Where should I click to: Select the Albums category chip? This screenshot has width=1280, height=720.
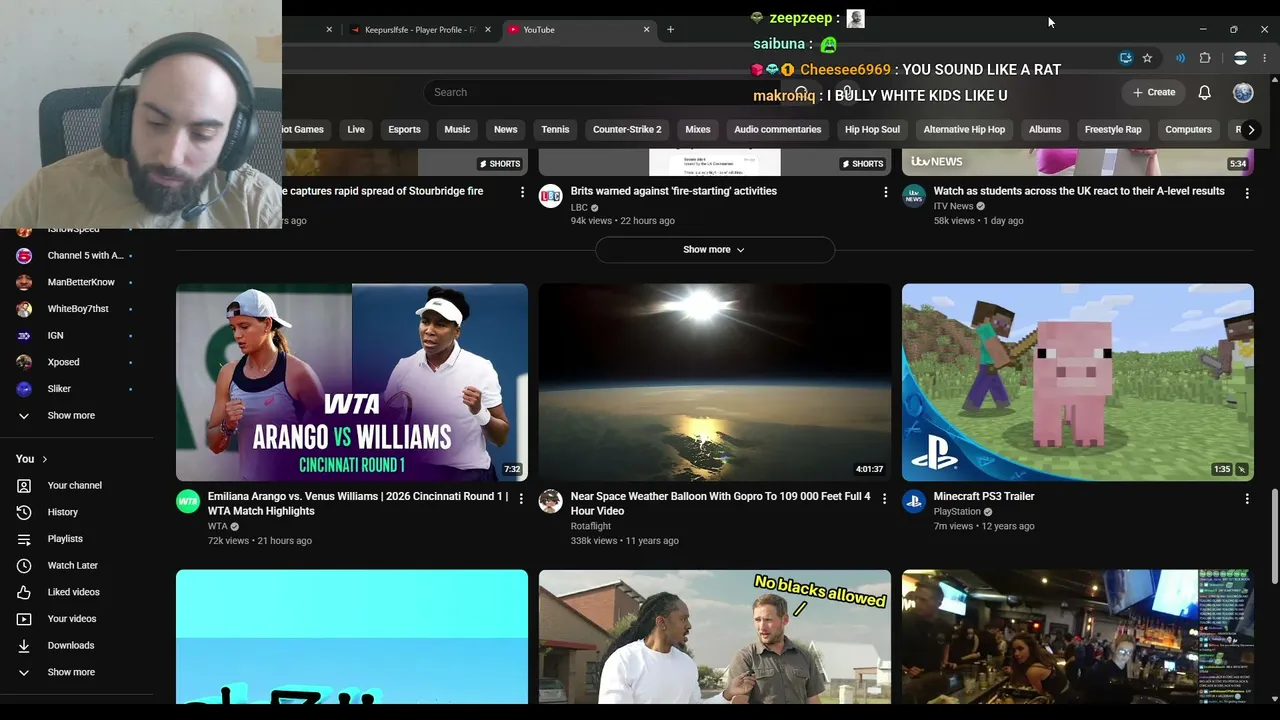pos(1045,129)
